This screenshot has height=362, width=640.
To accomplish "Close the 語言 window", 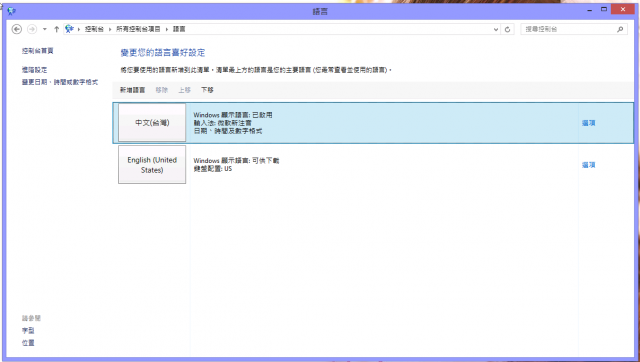I will pos(623,9).
